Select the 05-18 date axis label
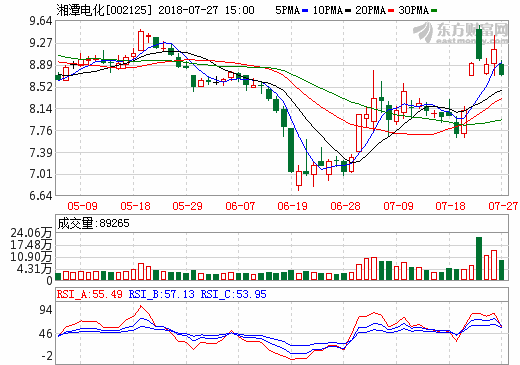 click(135, 206)
